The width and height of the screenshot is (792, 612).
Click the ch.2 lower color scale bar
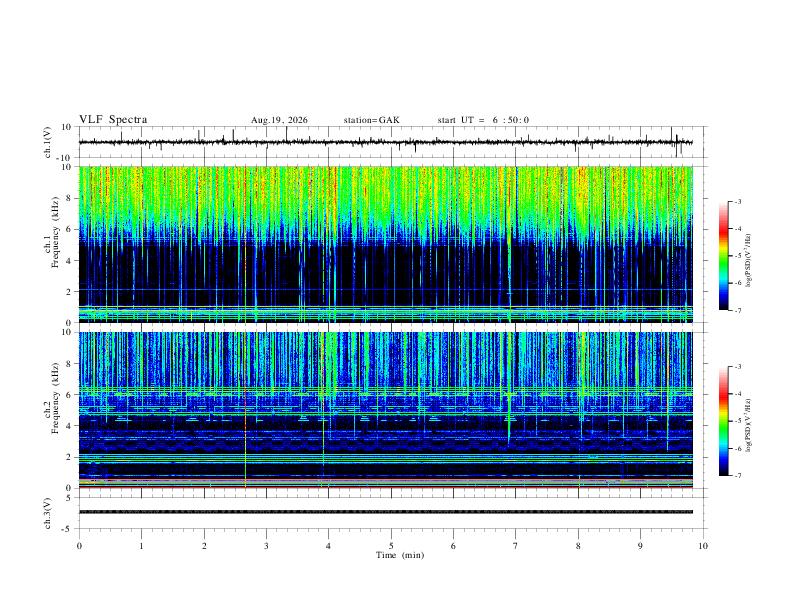click(x=723, y=421)
